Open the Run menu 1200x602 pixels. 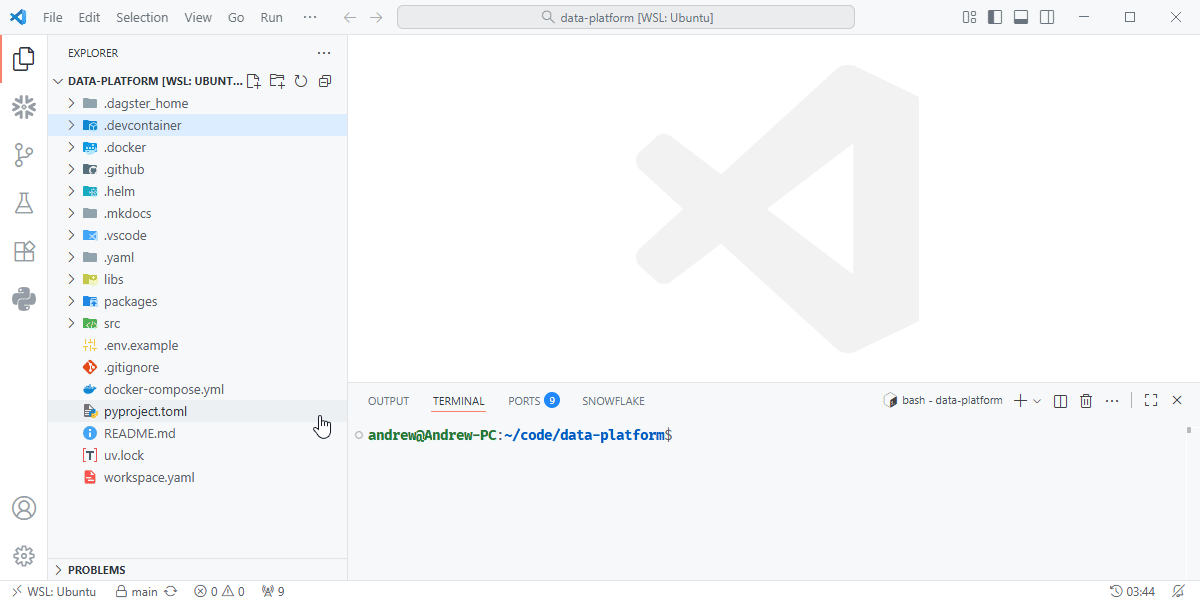pyautogui.click(x=271, y=16)
